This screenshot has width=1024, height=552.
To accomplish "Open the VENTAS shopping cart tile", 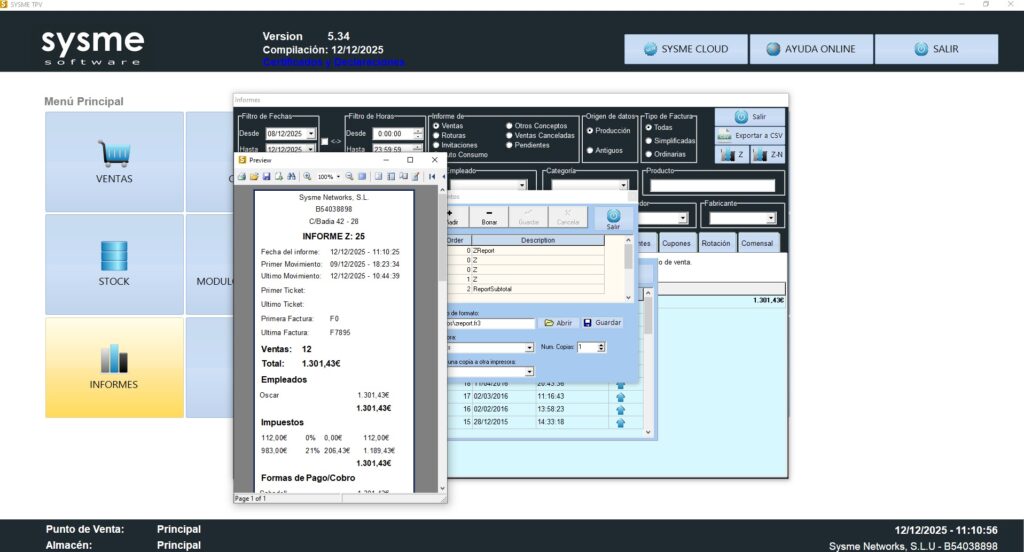I will point(114,162).
